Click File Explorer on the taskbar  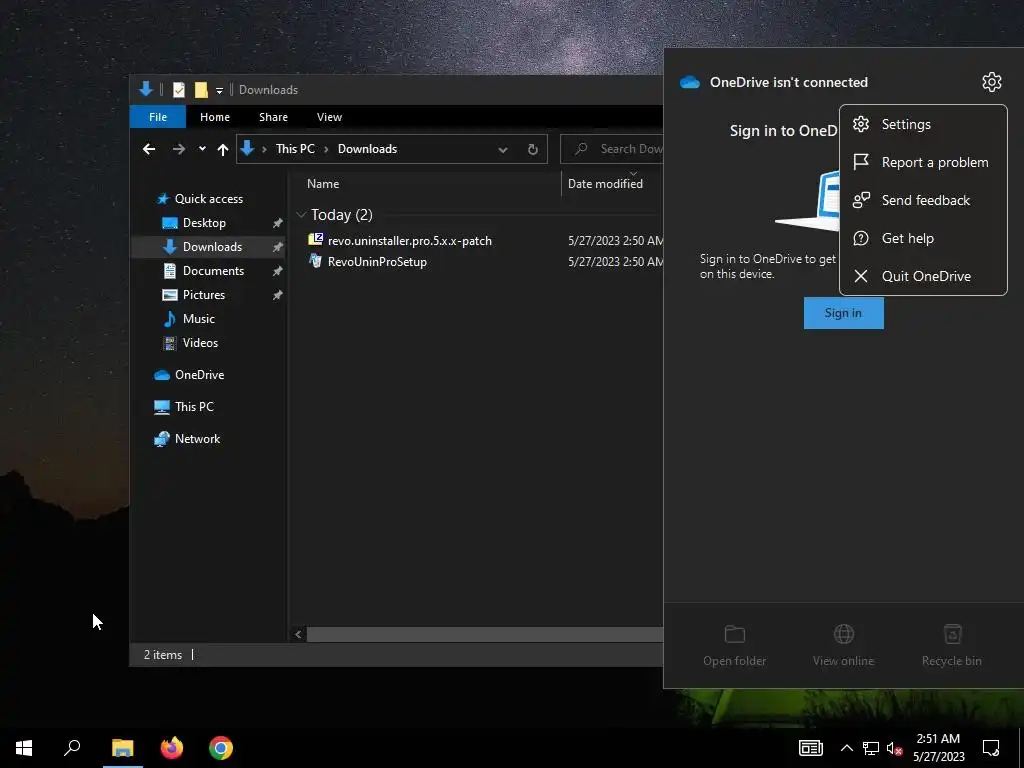[x=123, y=748]
